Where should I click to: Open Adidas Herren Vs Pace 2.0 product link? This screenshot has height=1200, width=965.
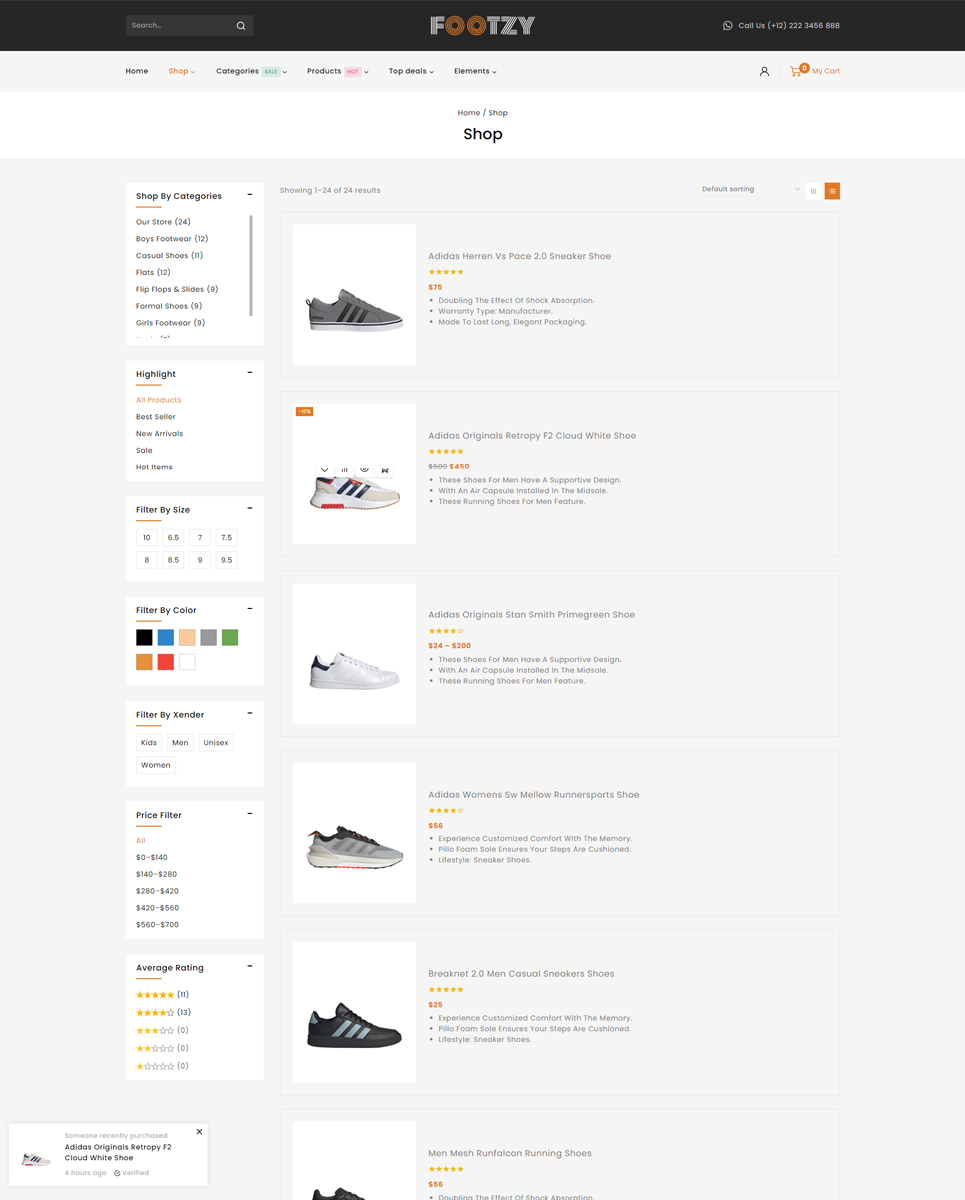tap(519, 256)
